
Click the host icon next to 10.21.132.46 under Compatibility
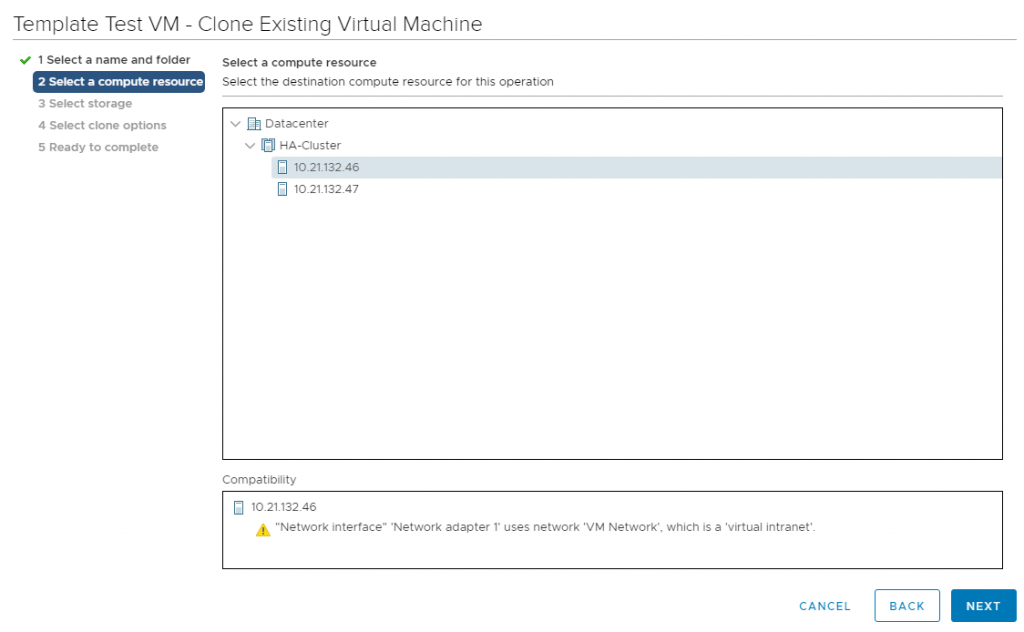[237, 507]
